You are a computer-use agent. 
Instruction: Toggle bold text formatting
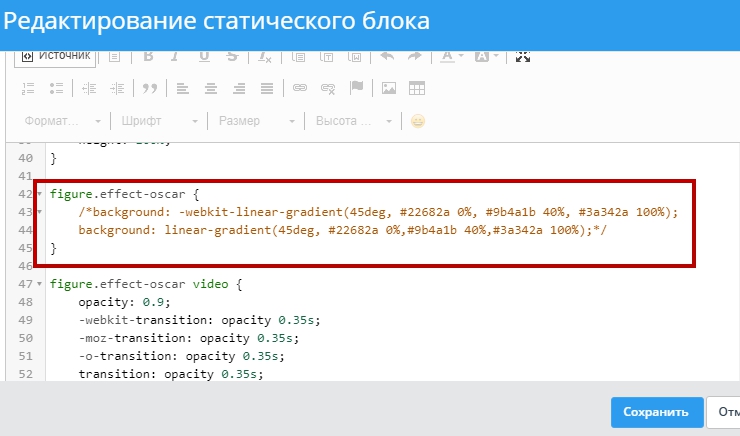(x=148, y=56)
